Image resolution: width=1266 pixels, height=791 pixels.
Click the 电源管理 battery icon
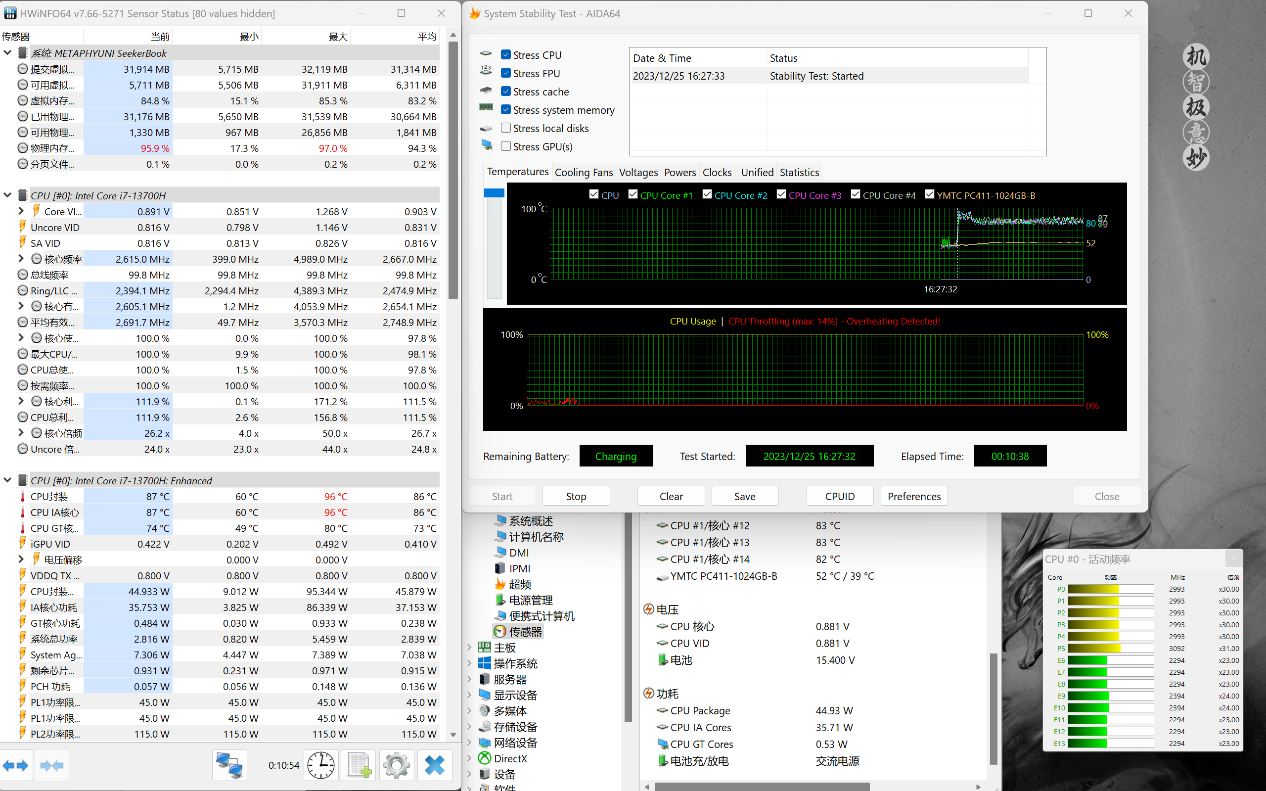click(500, 600)
